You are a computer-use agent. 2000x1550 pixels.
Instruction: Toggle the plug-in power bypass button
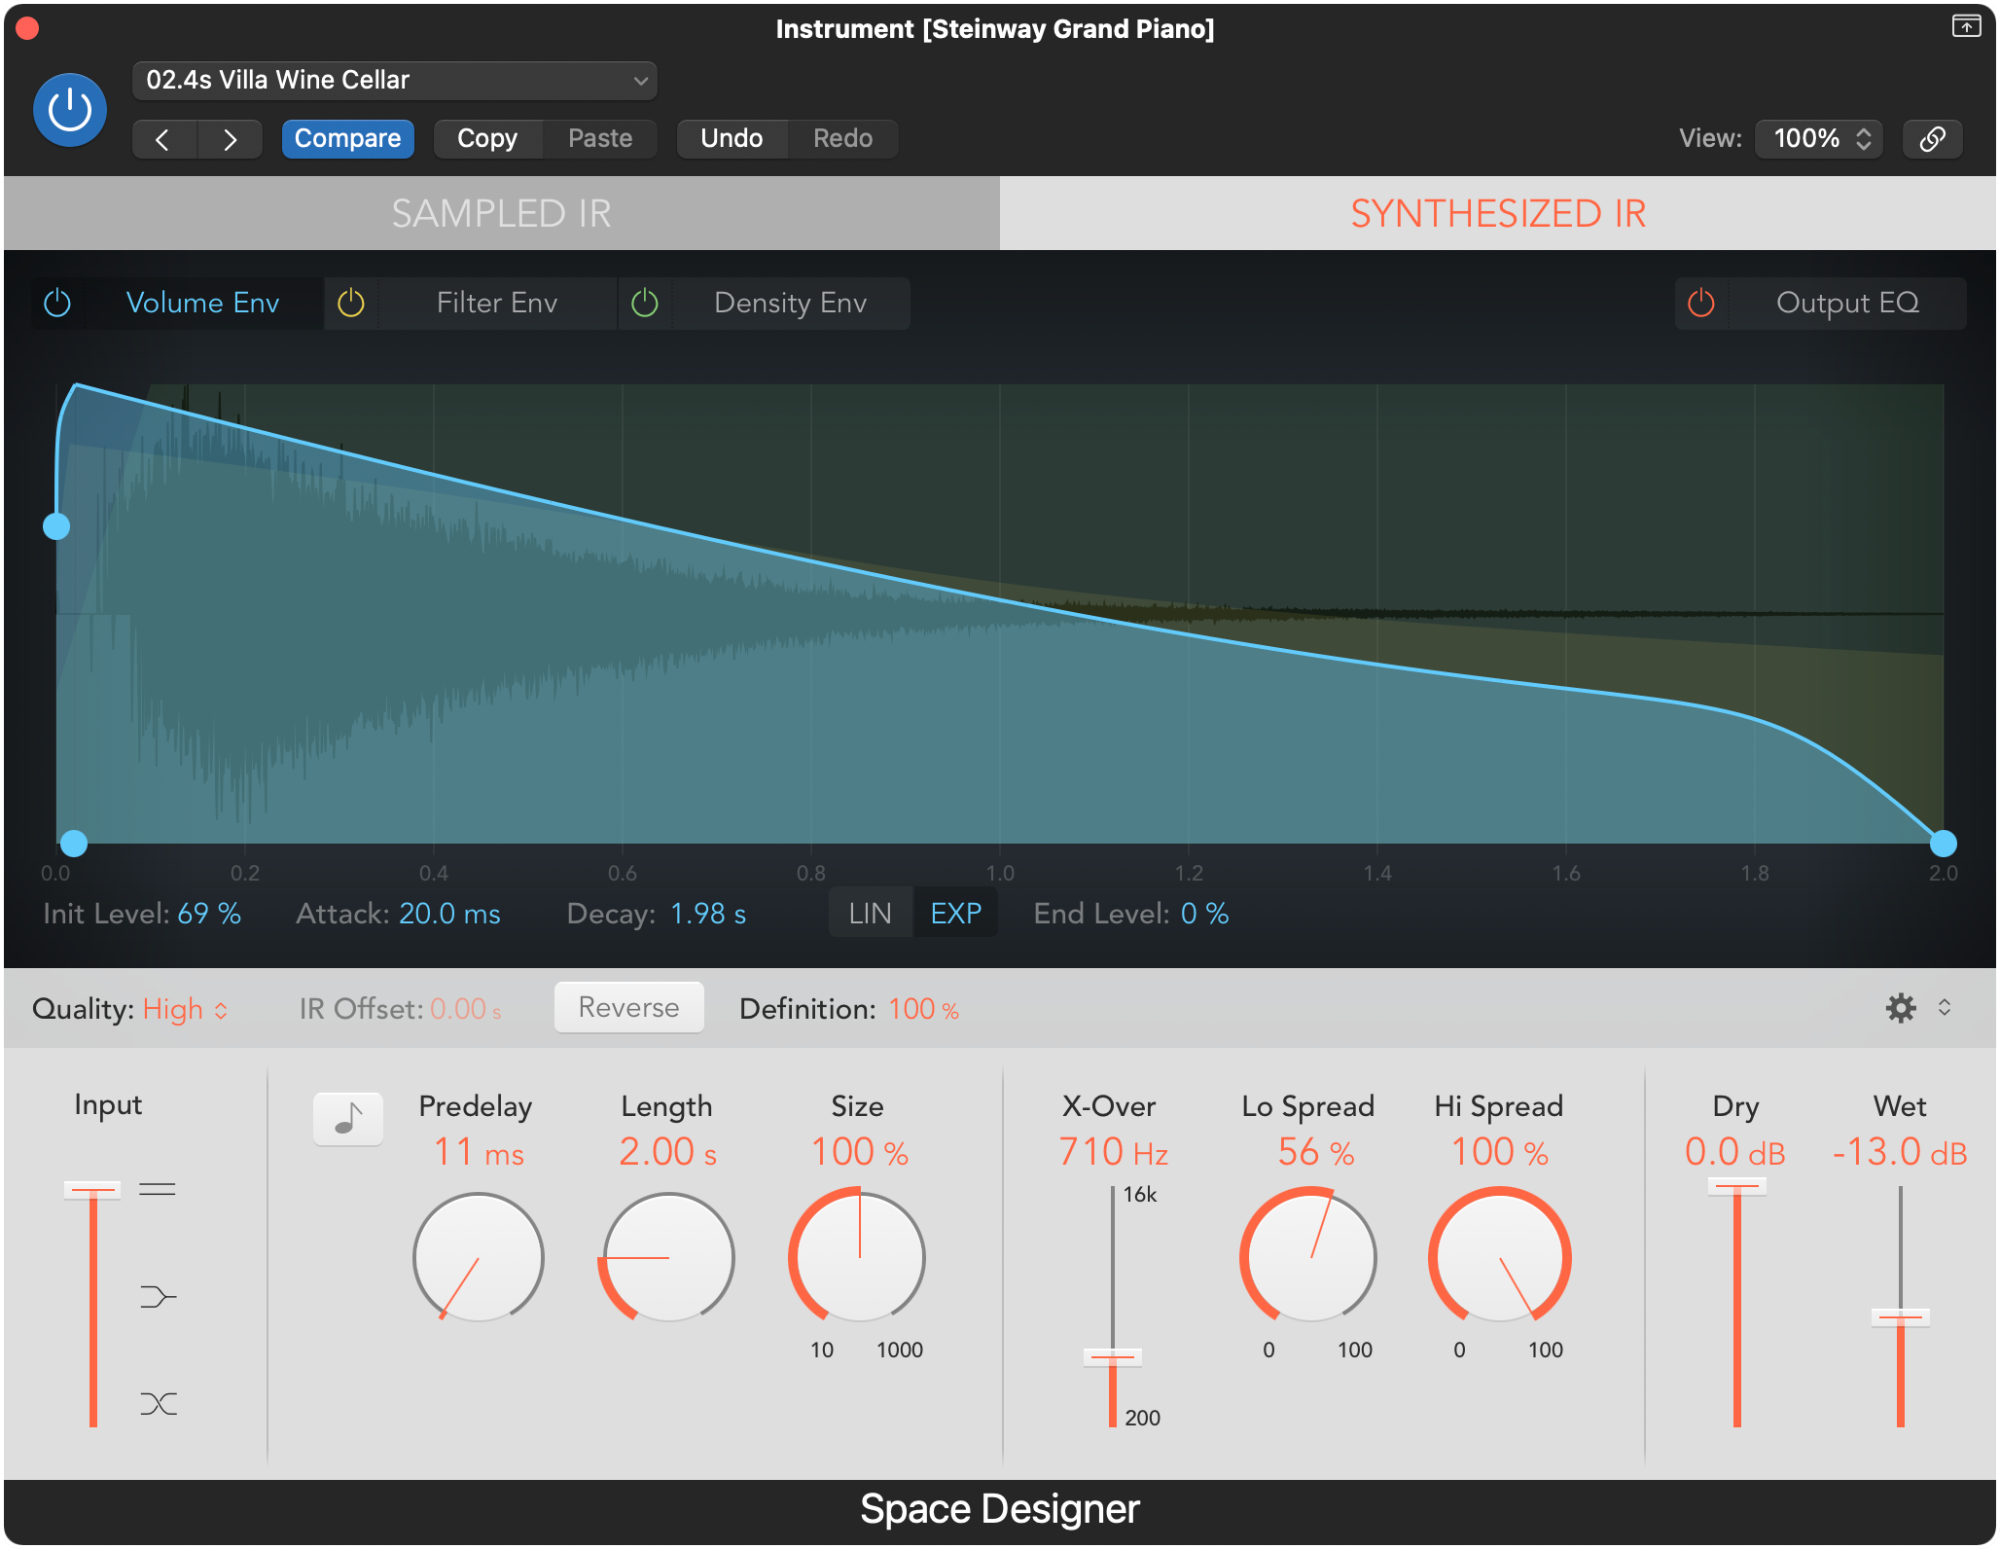click(x=70, y=110)
